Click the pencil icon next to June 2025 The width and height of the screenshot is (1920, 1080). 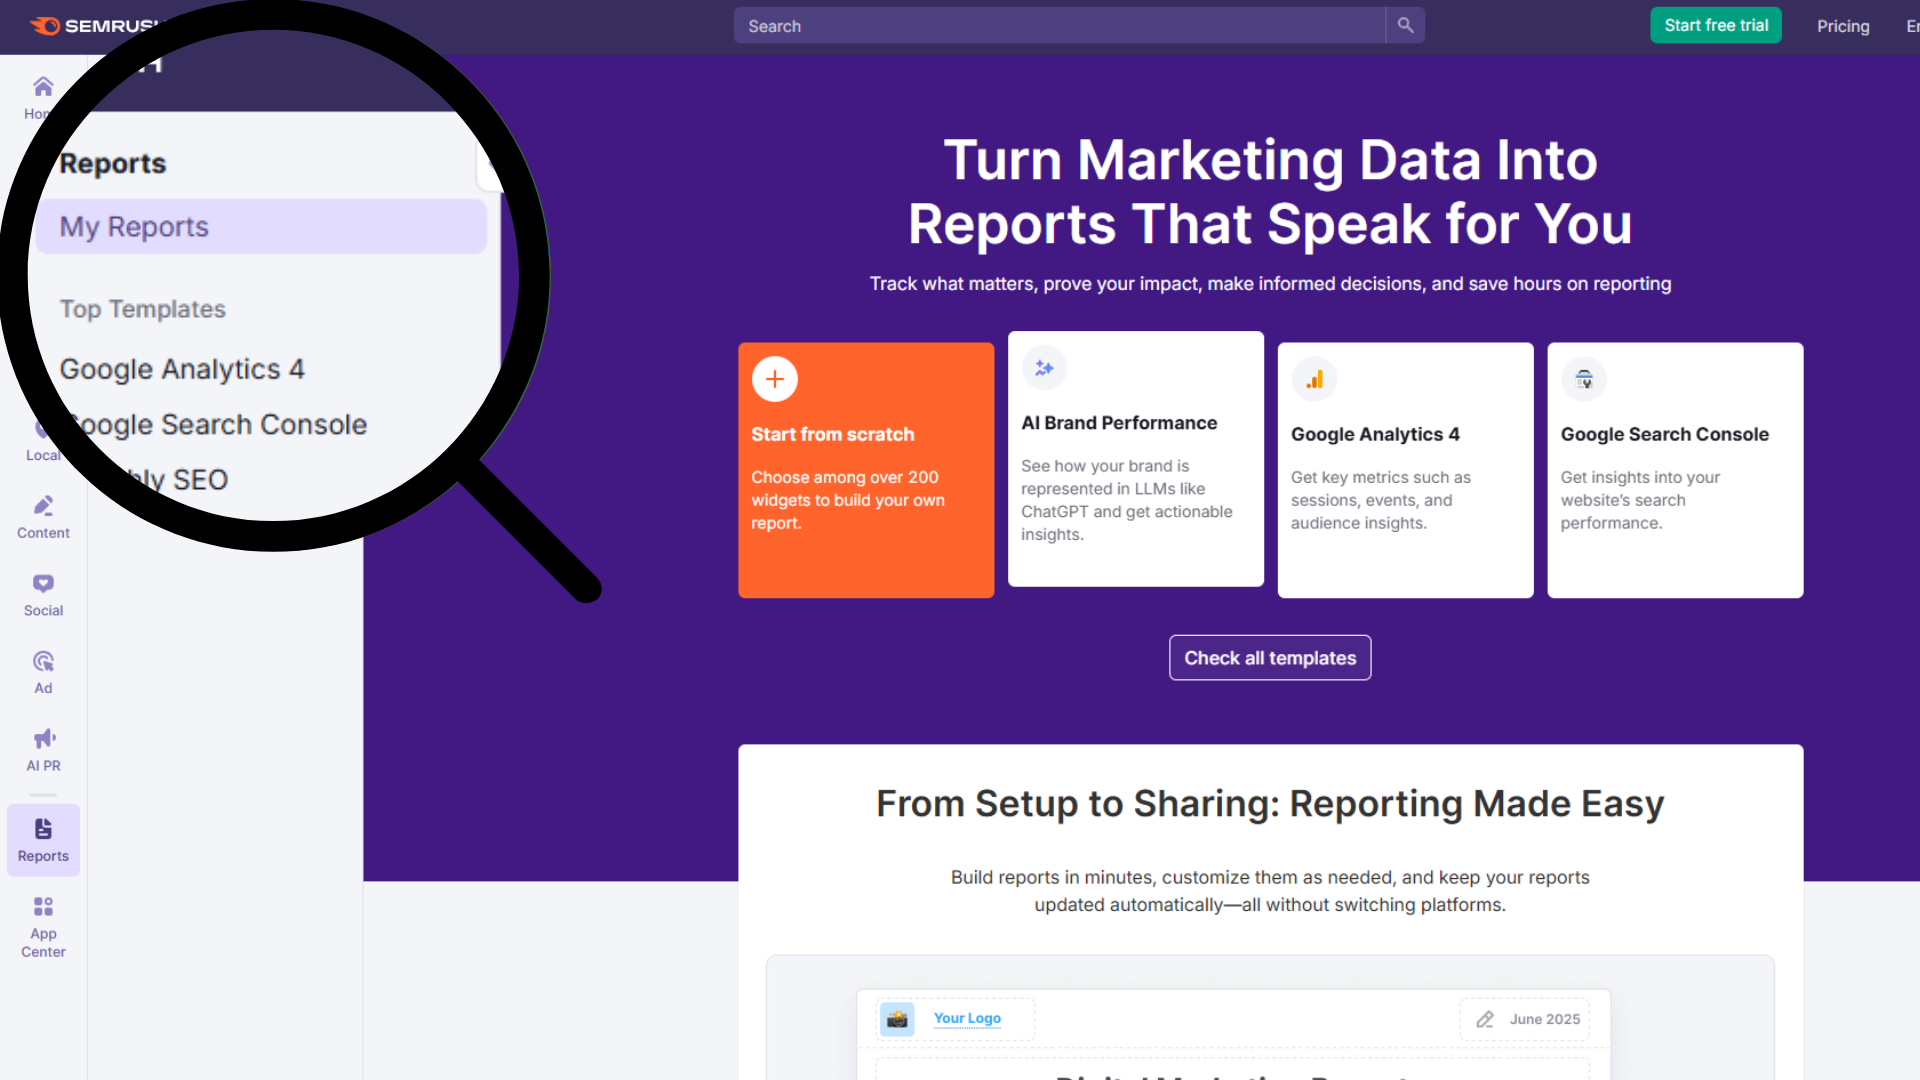(1485, 1019)
